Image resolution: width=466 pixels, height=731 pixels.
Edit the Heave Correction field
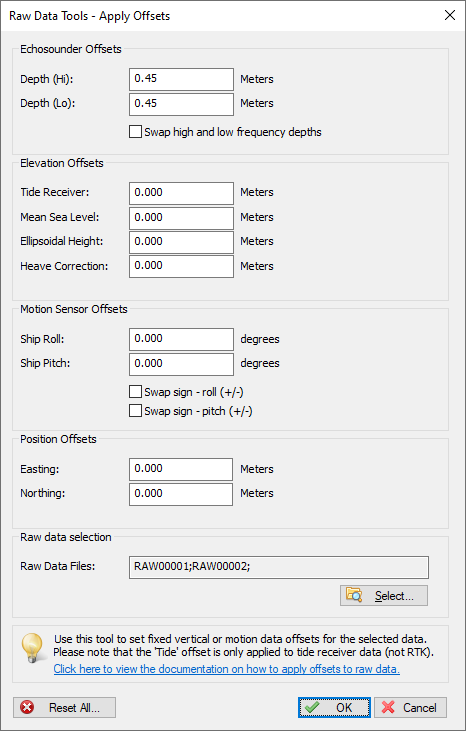tap(181, 266)
